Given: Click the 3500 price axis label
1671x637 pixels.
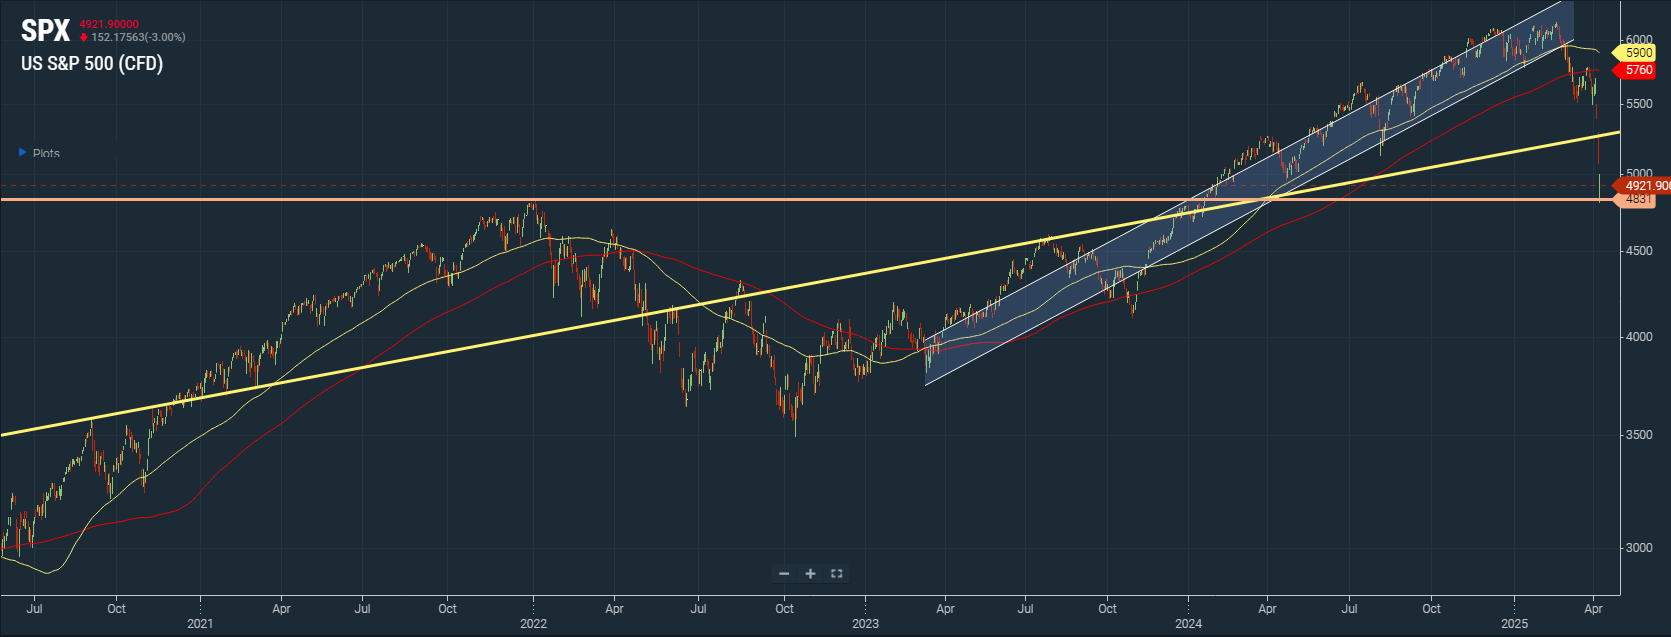Looking at the screenshot, I should coord(1639,435).
